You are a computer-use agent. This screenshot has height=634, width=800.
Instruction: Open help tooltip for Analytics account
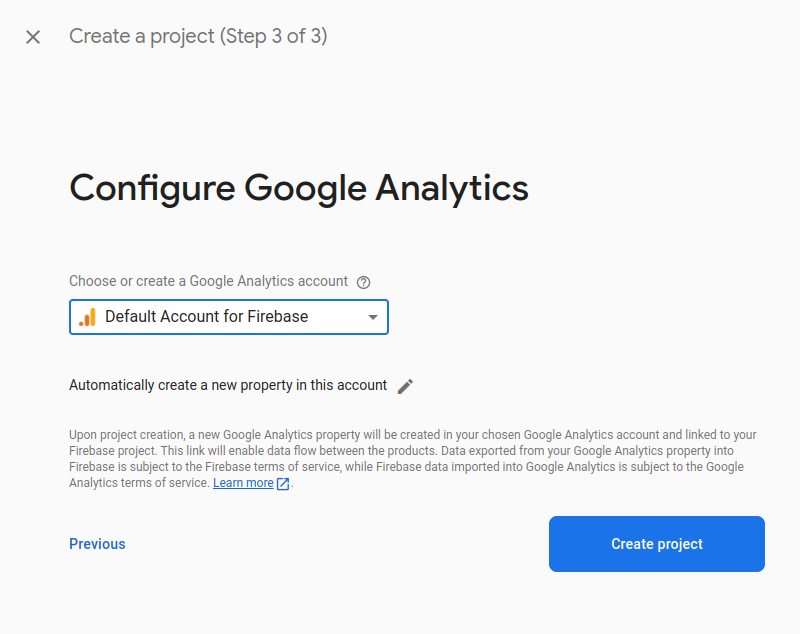click(363, 282)
